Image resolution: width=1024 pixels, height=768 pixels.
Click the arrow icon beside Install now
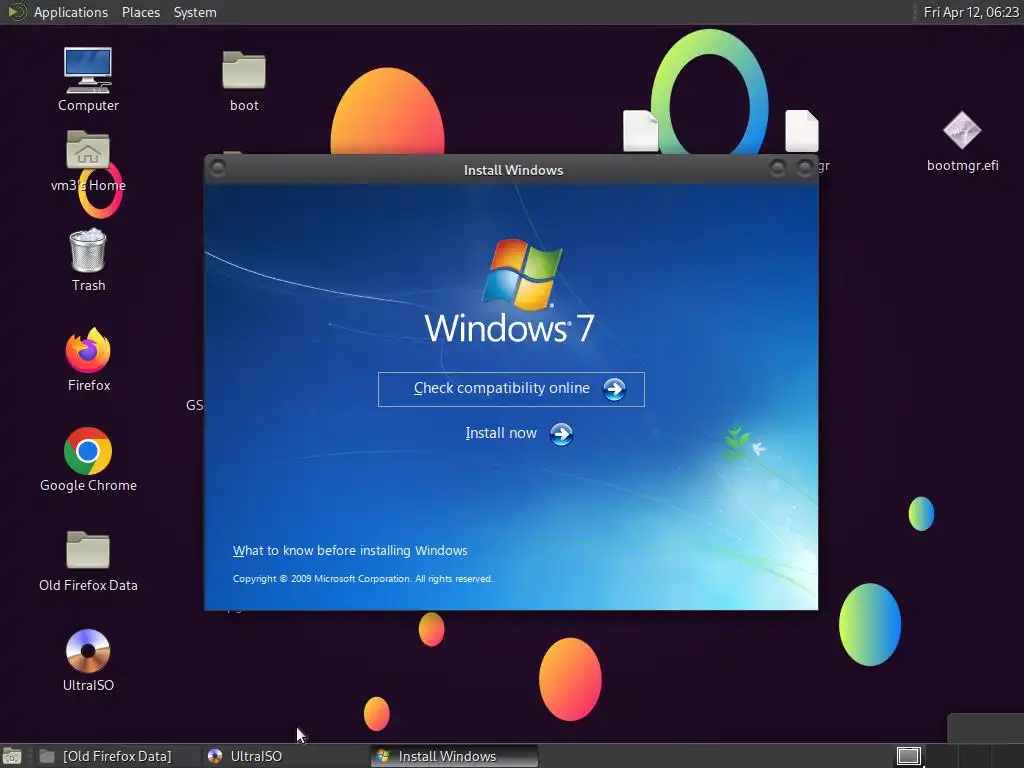[x=561, y=434]
